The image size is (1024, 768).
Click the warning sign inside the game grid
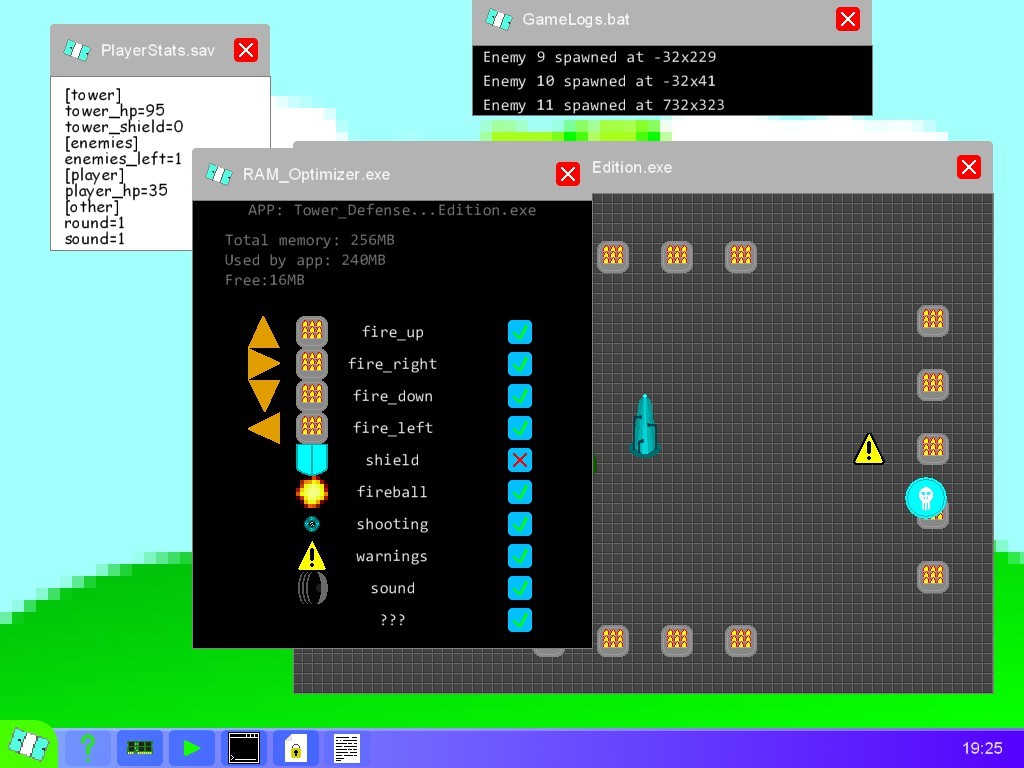point(868,449)
